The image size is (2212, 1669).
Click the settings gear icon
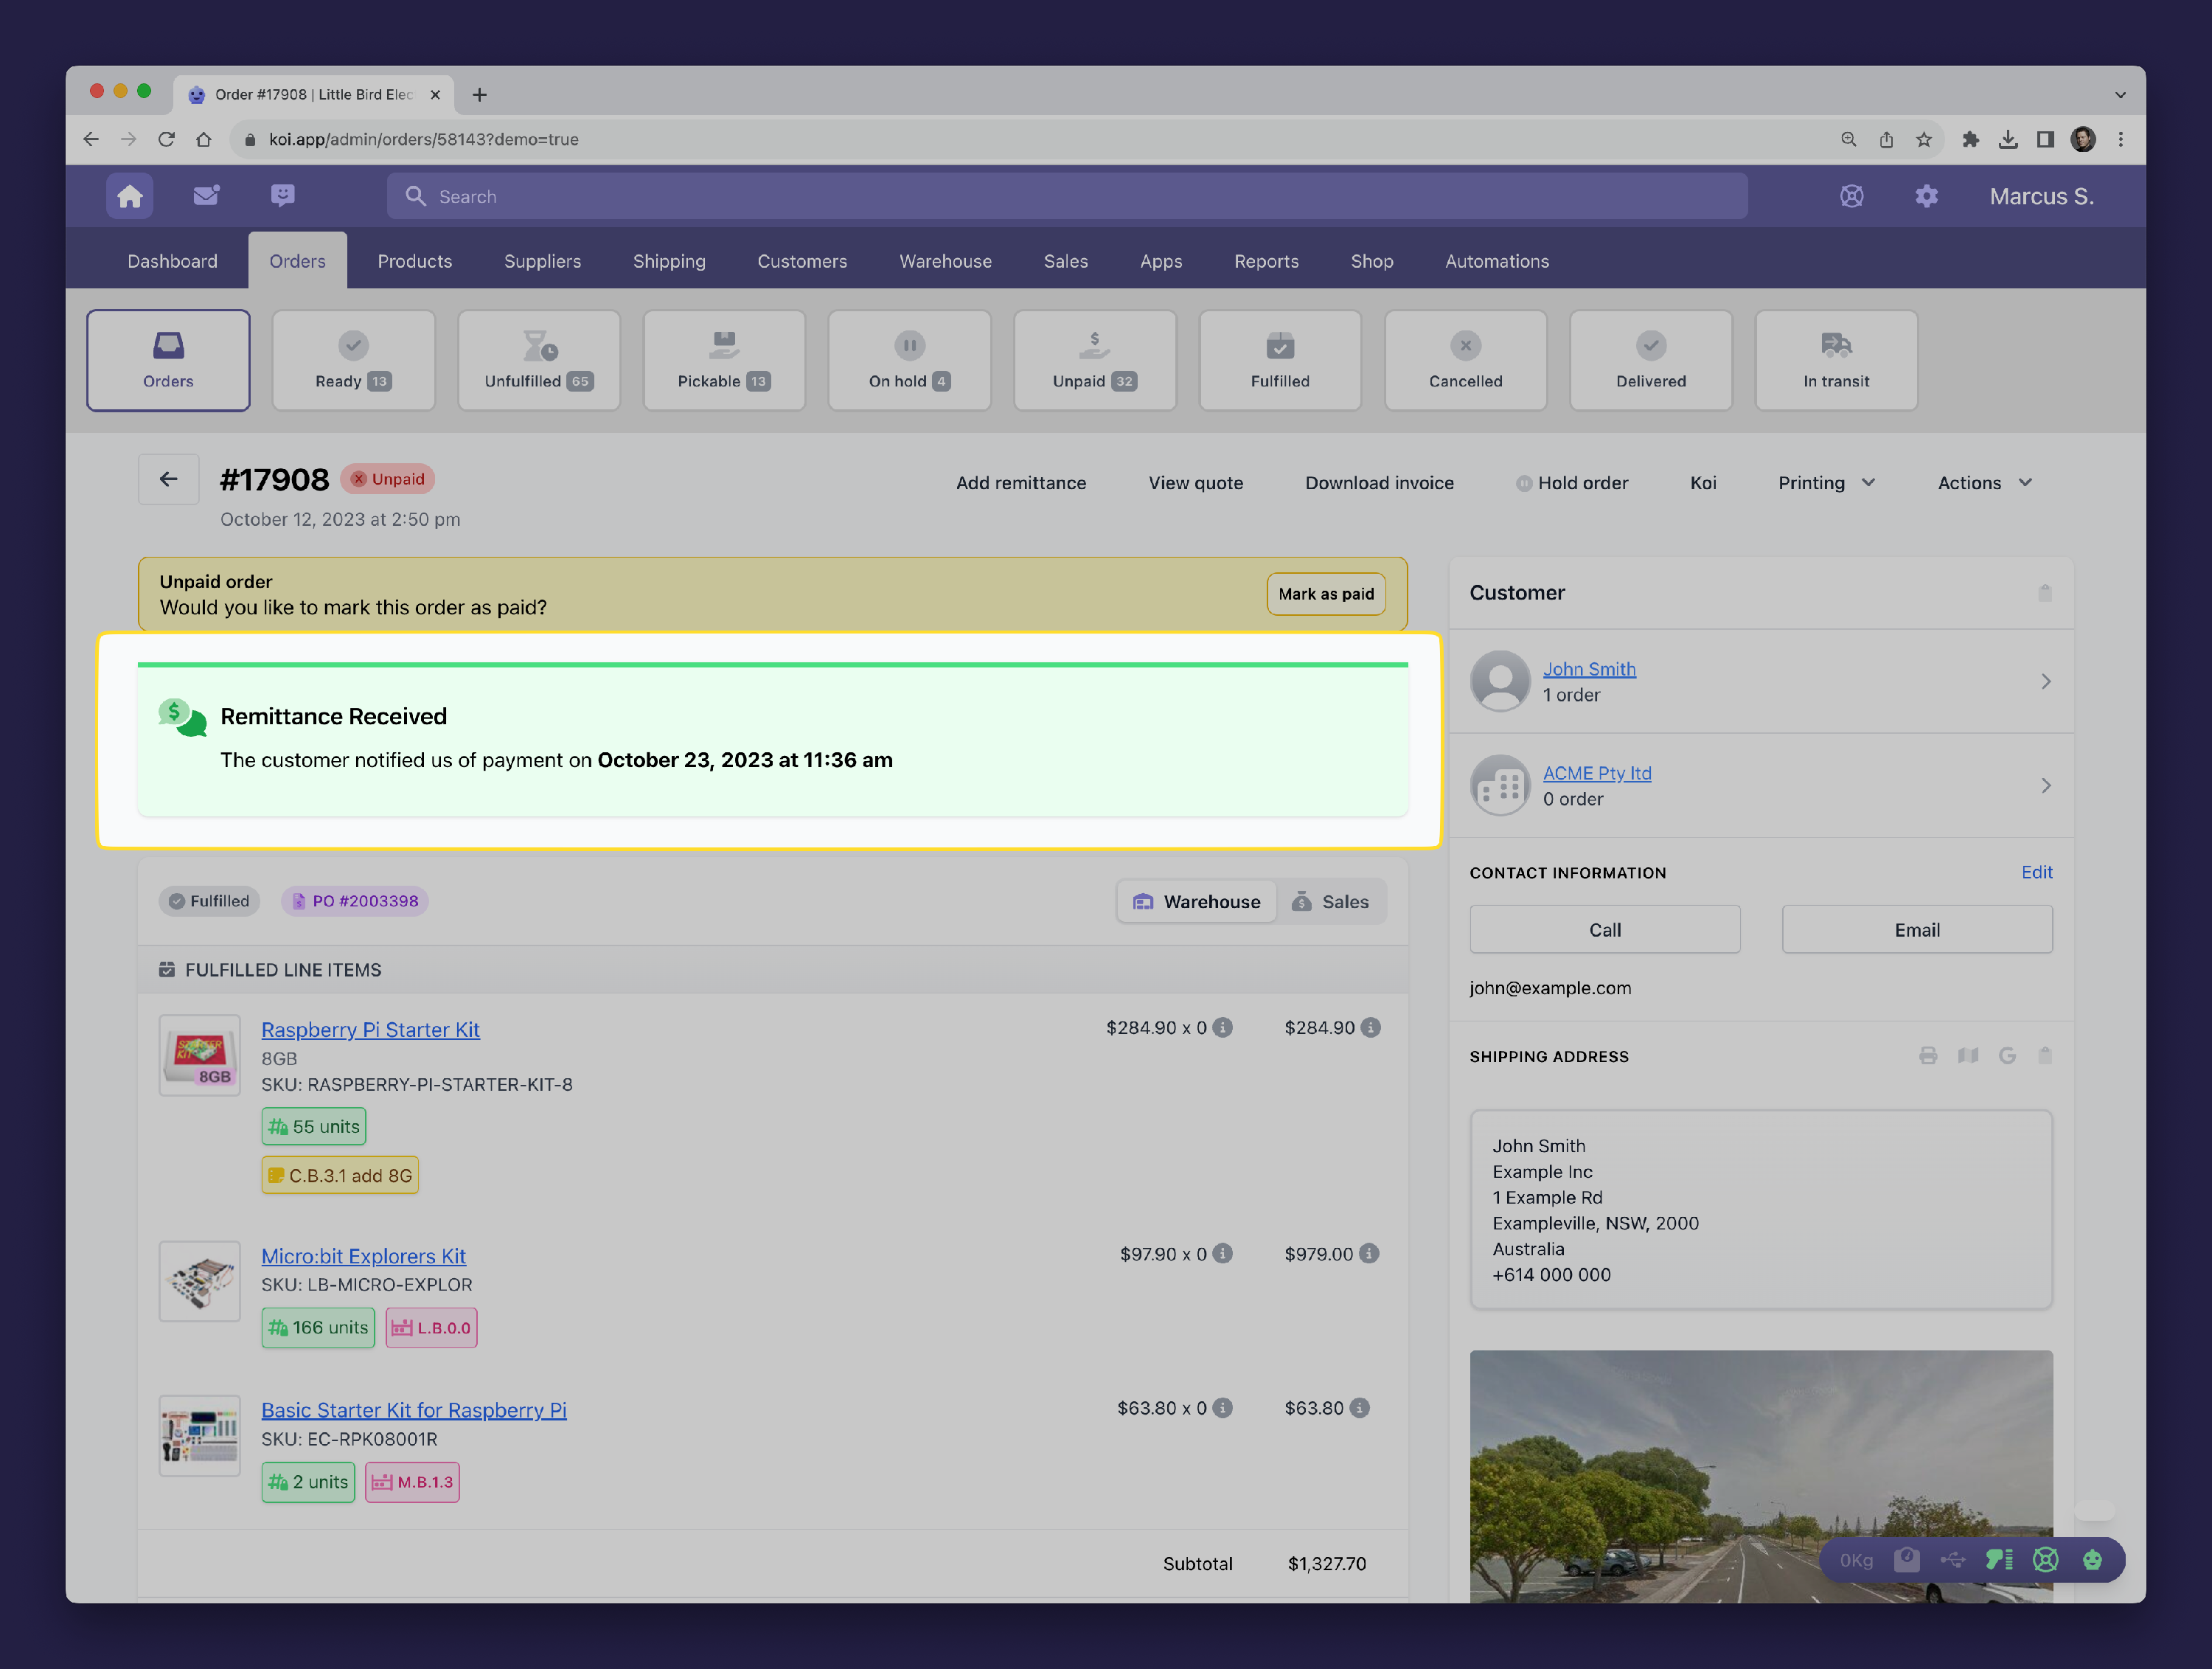pyautogui.click(x=1926, y=196)
